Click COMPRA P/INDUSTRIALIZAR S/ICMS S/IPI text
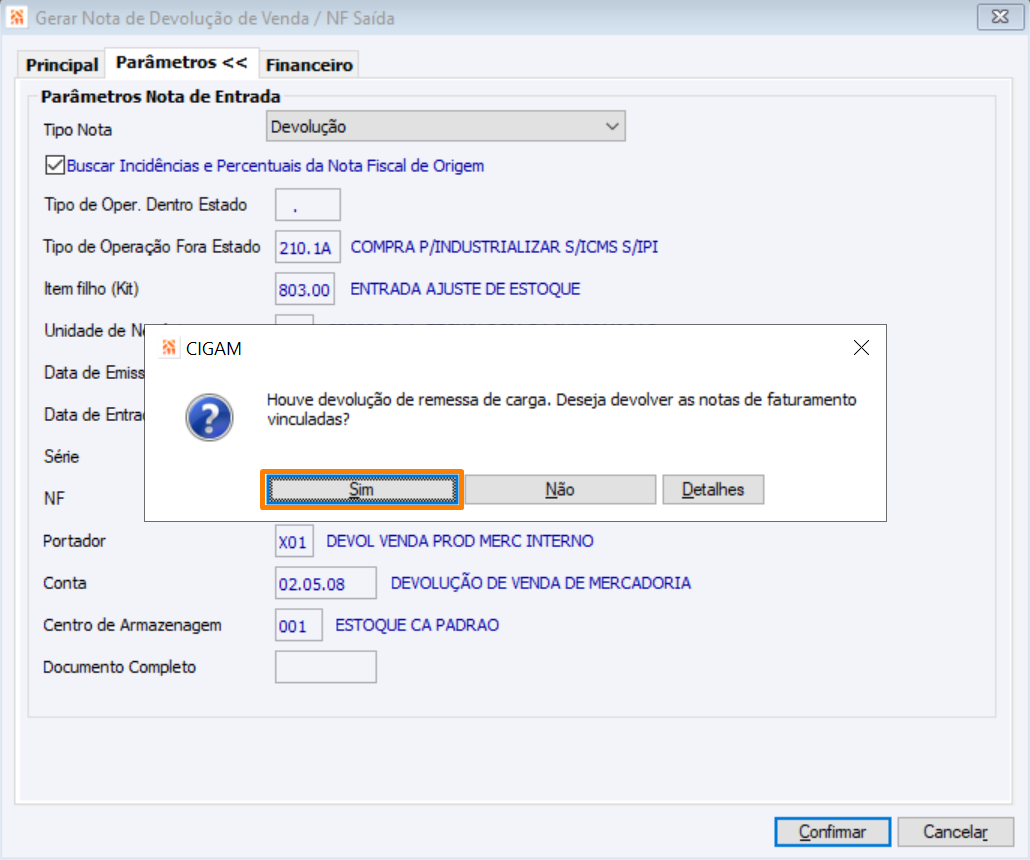 click(504, 247)
